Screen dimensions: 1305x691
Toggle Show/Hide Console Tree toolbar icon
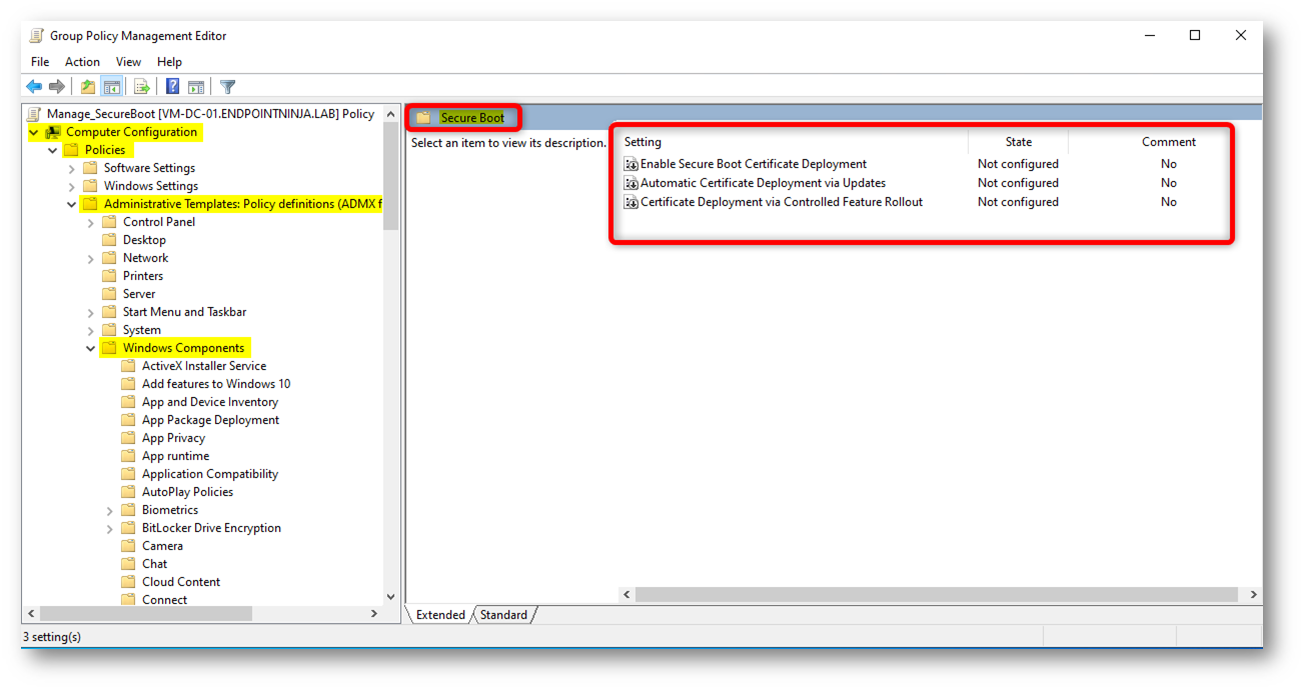pyautogui.click(x=112, y=87)
